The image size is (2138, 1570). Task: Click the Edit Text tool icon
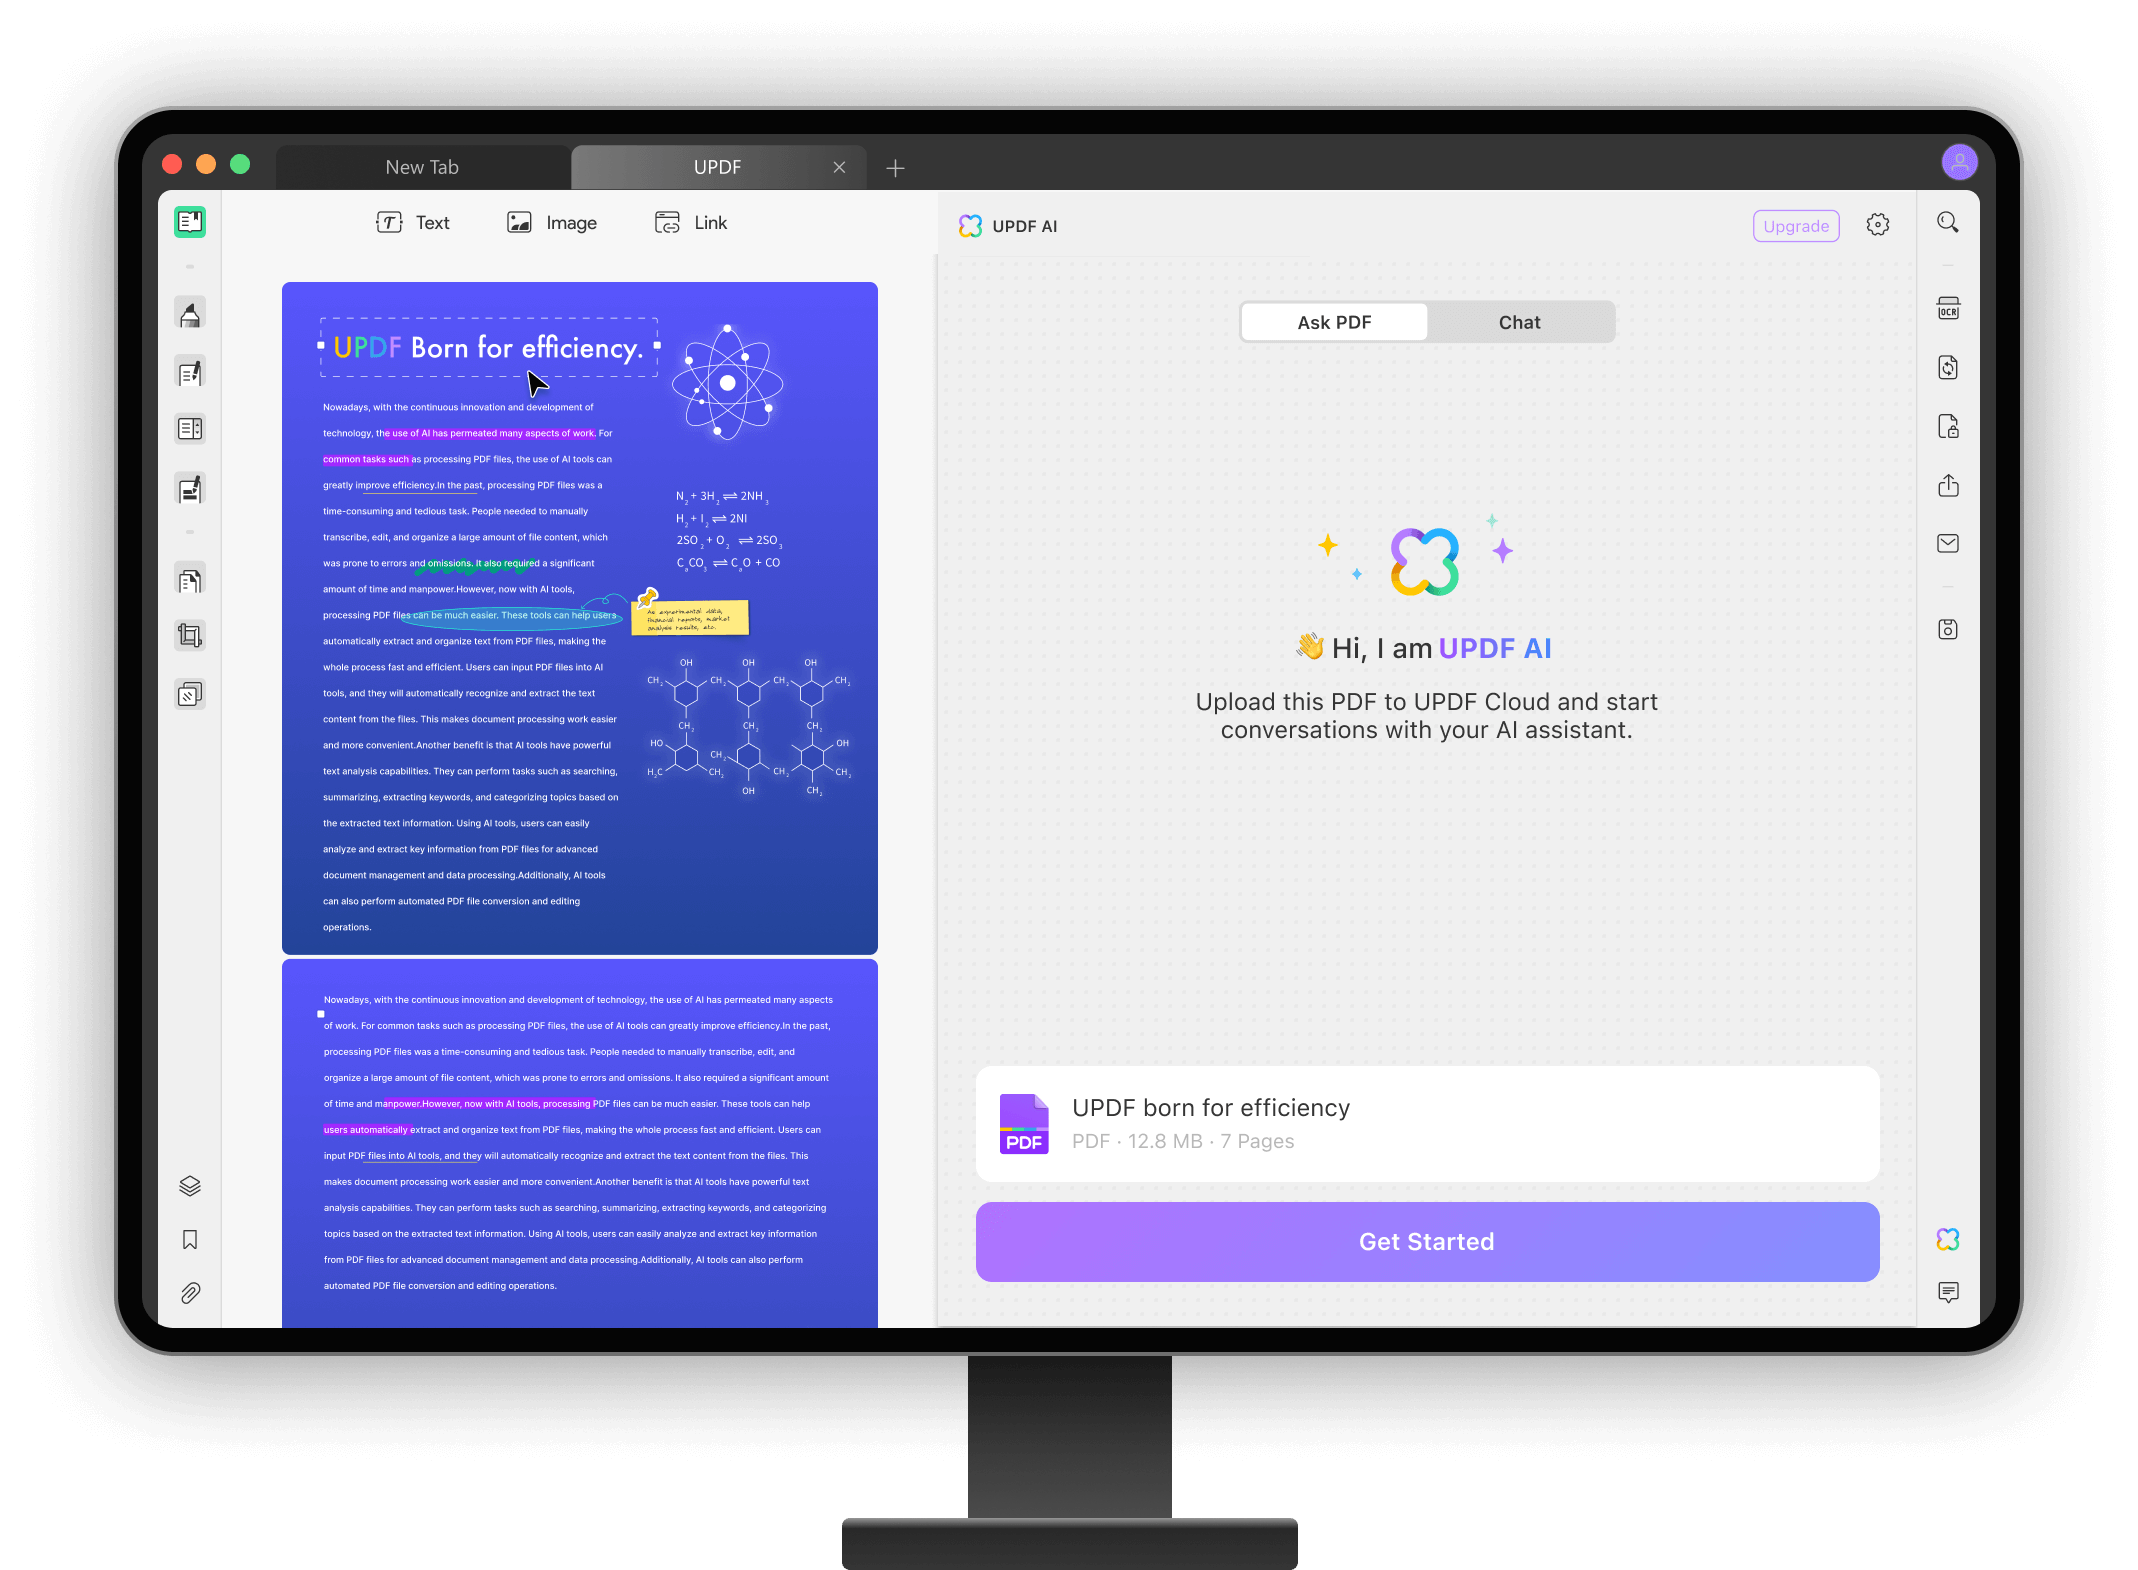[x=410, y=222]
